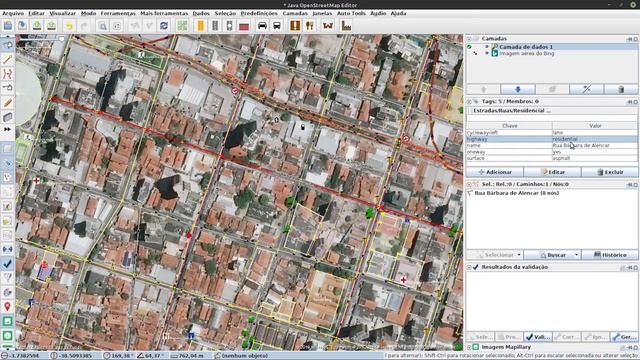Open the Predefinições menu
The image size is (640, 360).
click(259, 13)
